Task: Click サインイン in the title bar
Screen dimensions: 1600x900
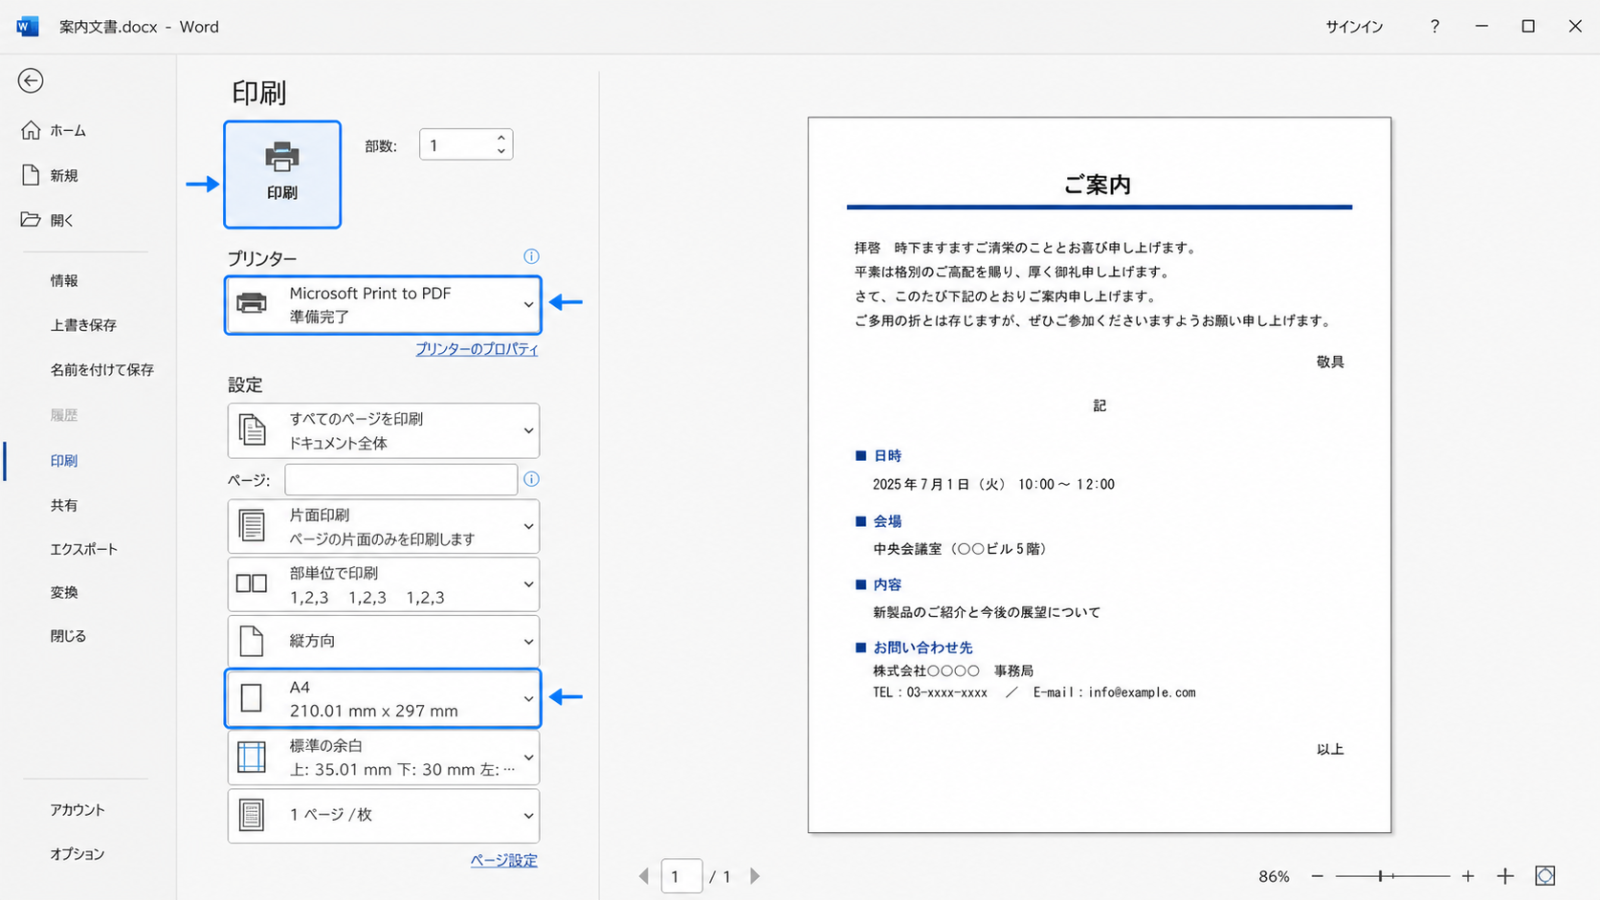Action: pyautogui.click(x=1354, y=27)
